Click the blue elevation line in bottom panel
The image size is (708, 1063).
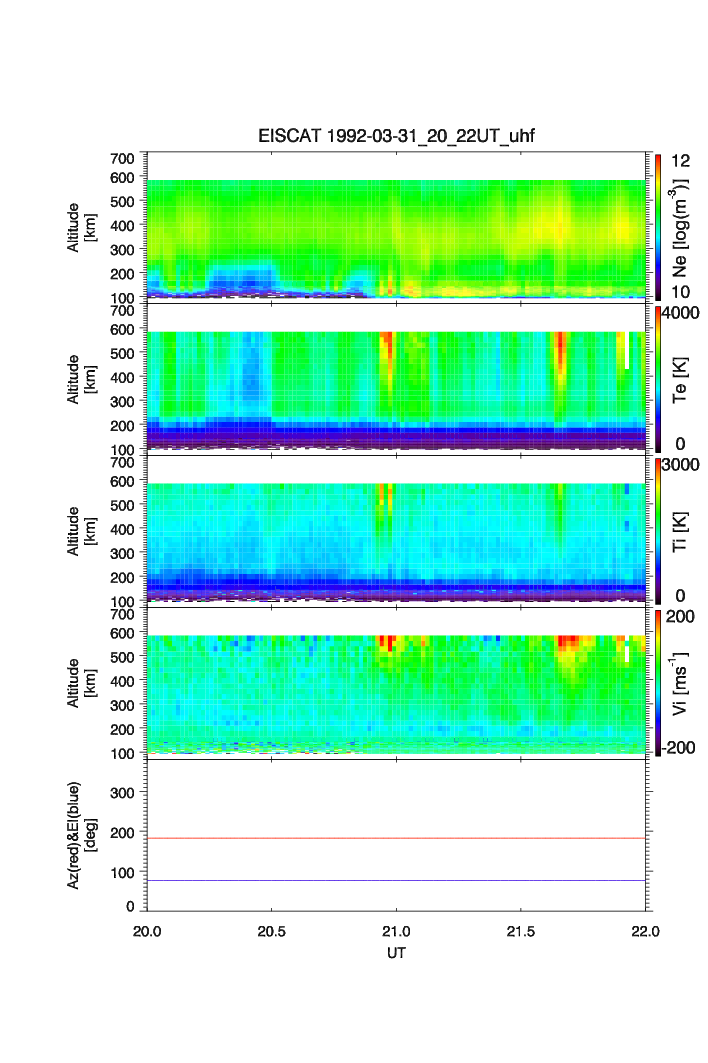click(396, 880)
